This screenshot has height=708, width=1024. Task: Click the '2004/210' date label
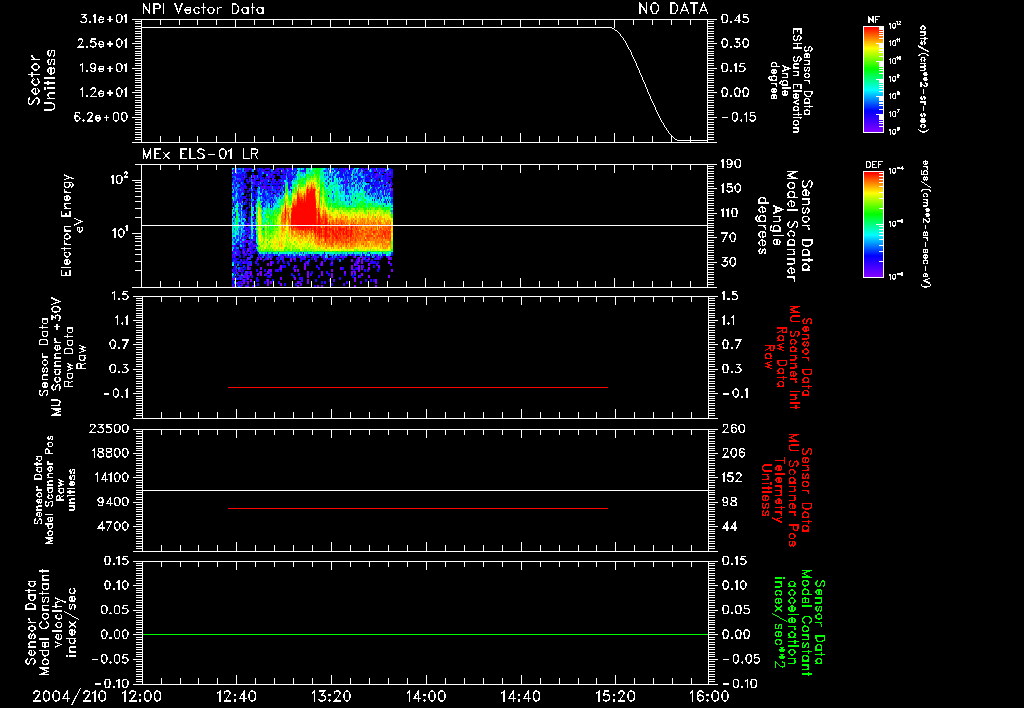pos(69,696)
